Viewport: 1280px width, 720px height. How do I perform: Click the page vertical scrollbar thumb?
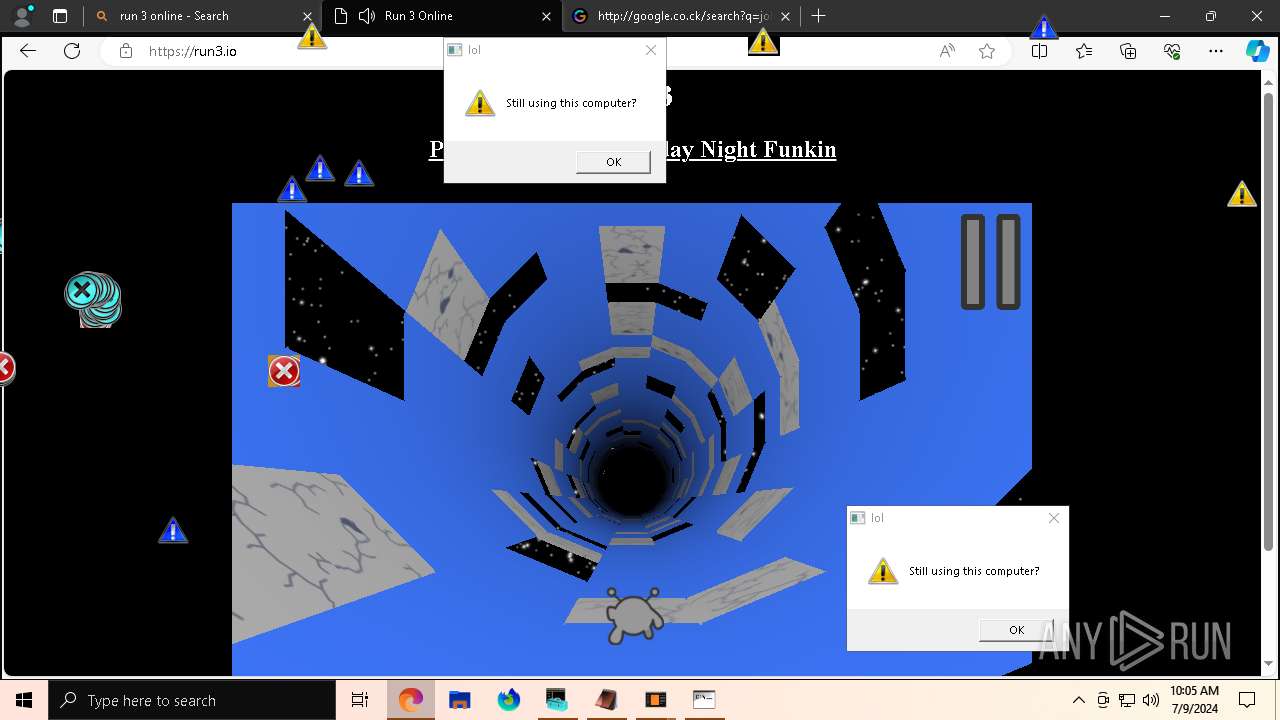pyautogui.click(x=1269, y=320)
